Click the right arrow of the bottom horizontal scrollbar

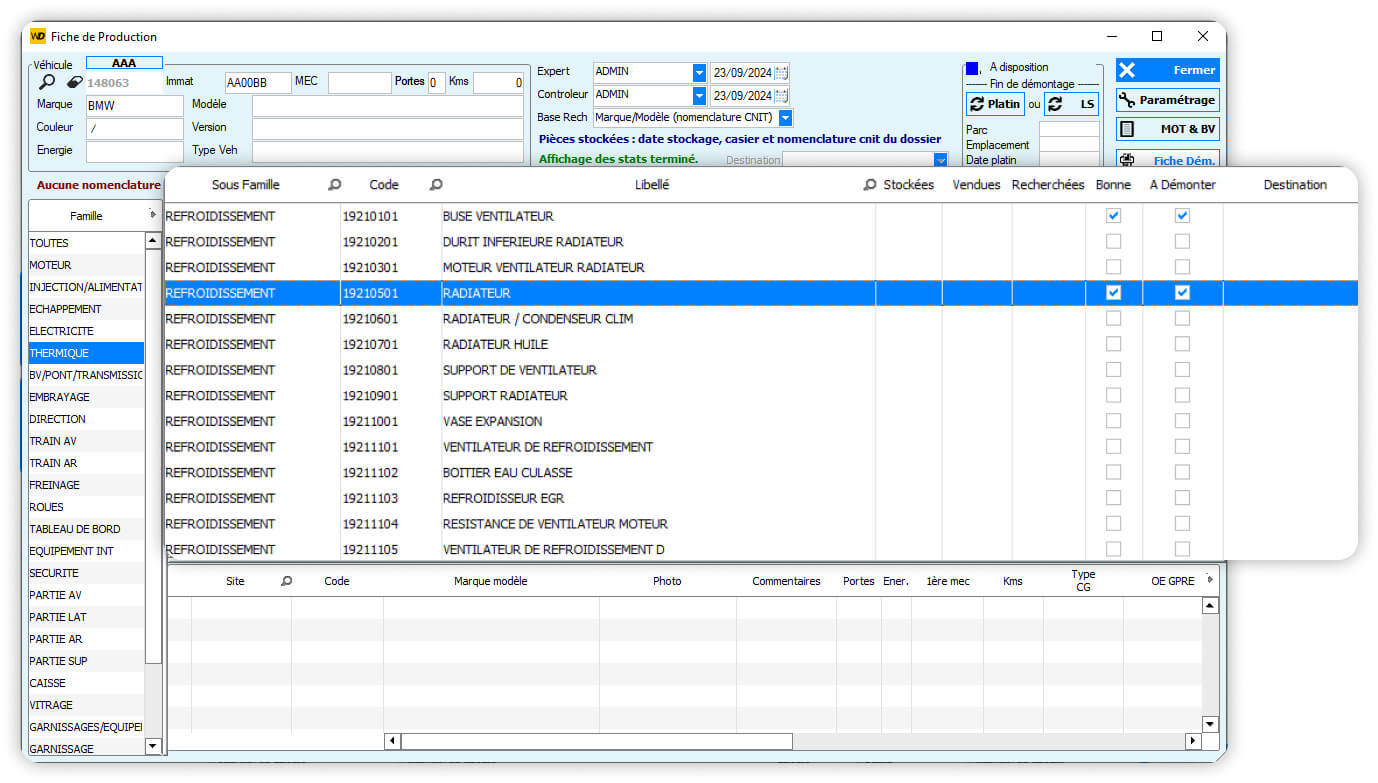(1192, 741)
